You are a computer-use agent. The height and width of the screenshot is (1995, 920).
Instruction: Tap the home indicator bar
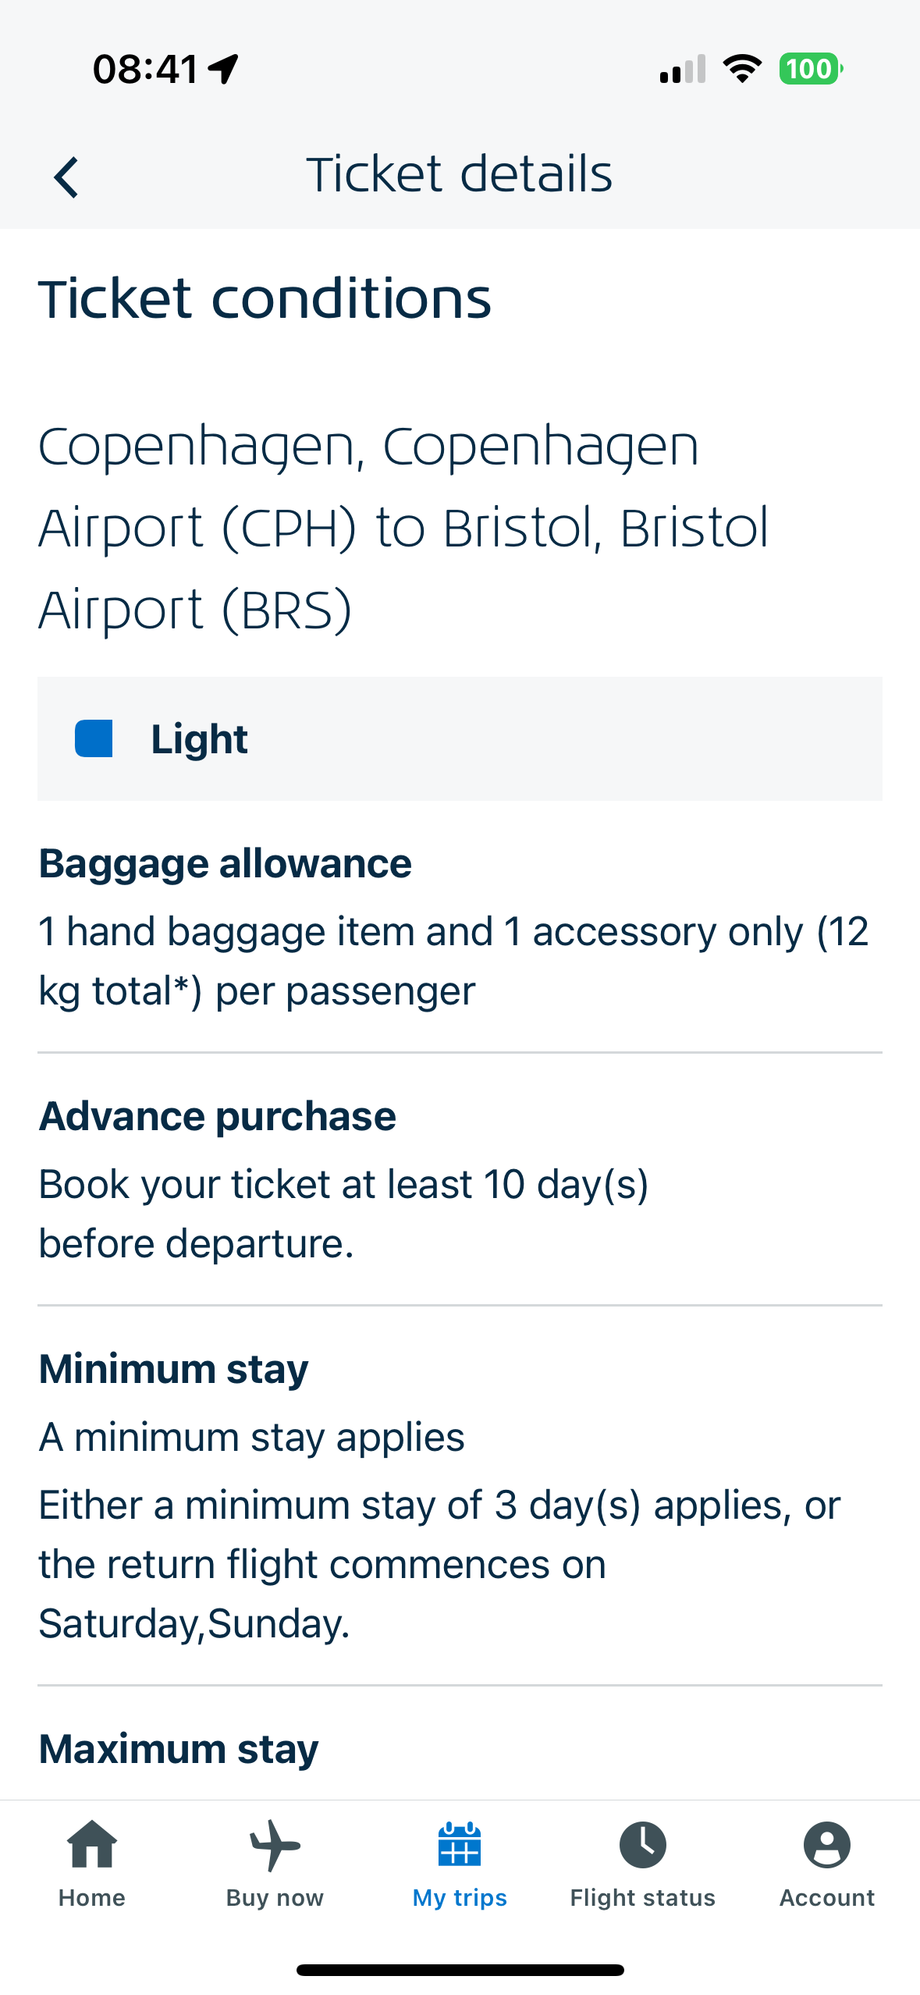click(460, 1970)
